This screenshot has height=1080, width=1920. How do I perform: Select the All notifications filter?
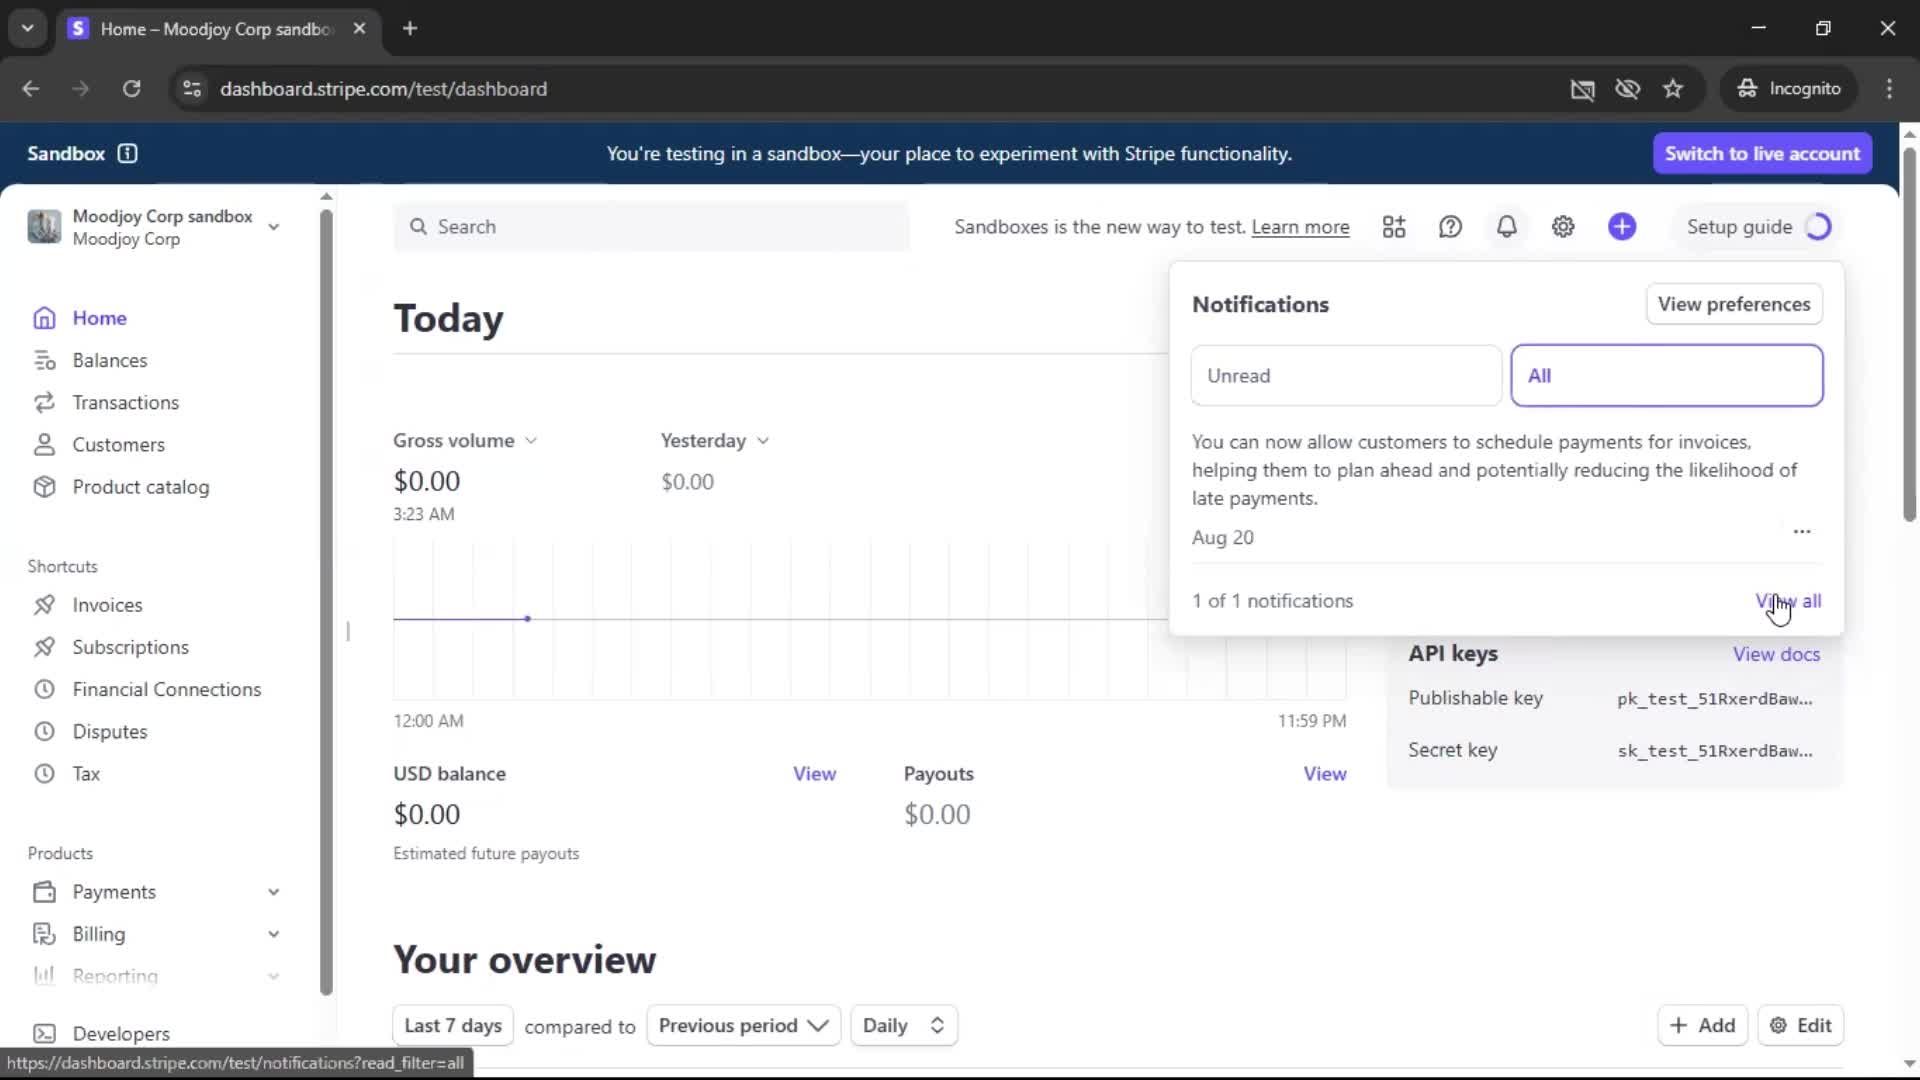point(1666,376)
